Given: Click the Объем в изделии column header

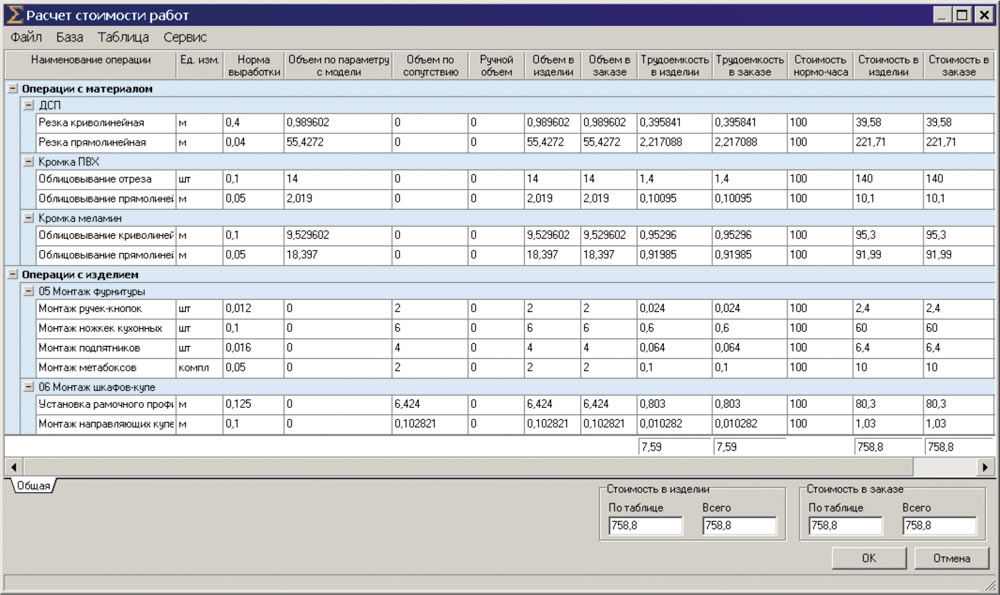Looking at the screenshot, I should (x=553, y=65).
